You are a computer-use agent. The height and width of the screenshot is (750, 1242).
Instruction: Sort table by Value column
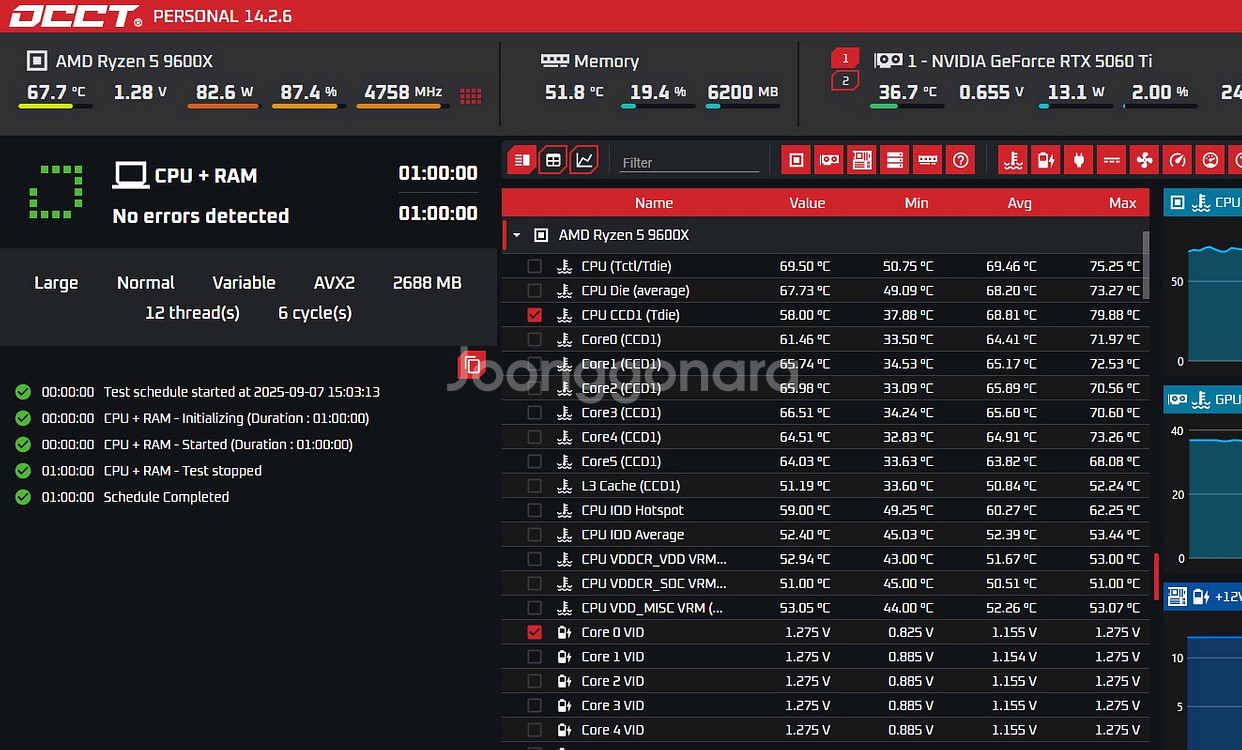pyautogui.click(x=807, y=203)
